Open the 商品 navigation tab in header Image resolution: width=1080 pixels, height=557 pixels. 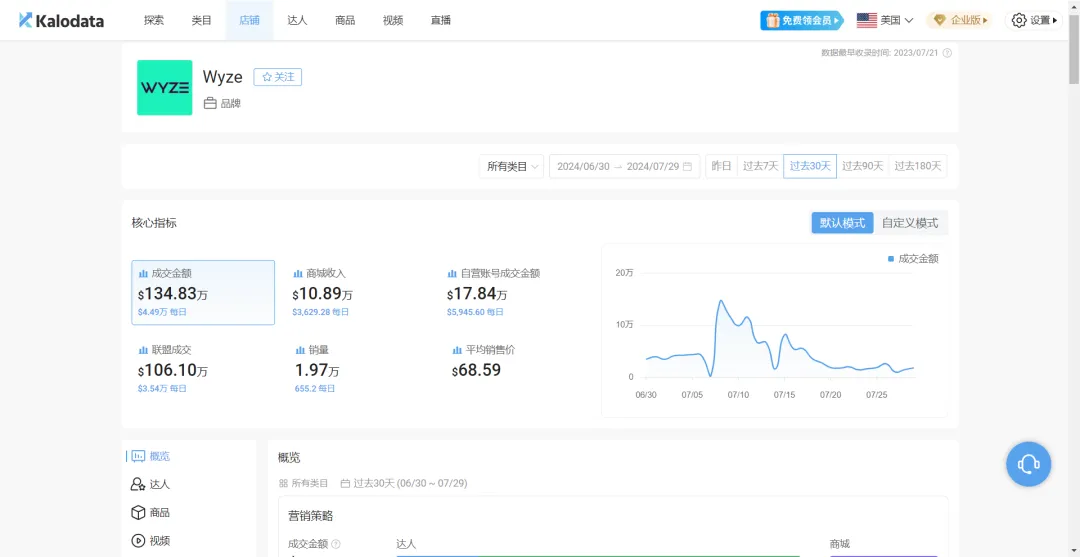[345, 20]
